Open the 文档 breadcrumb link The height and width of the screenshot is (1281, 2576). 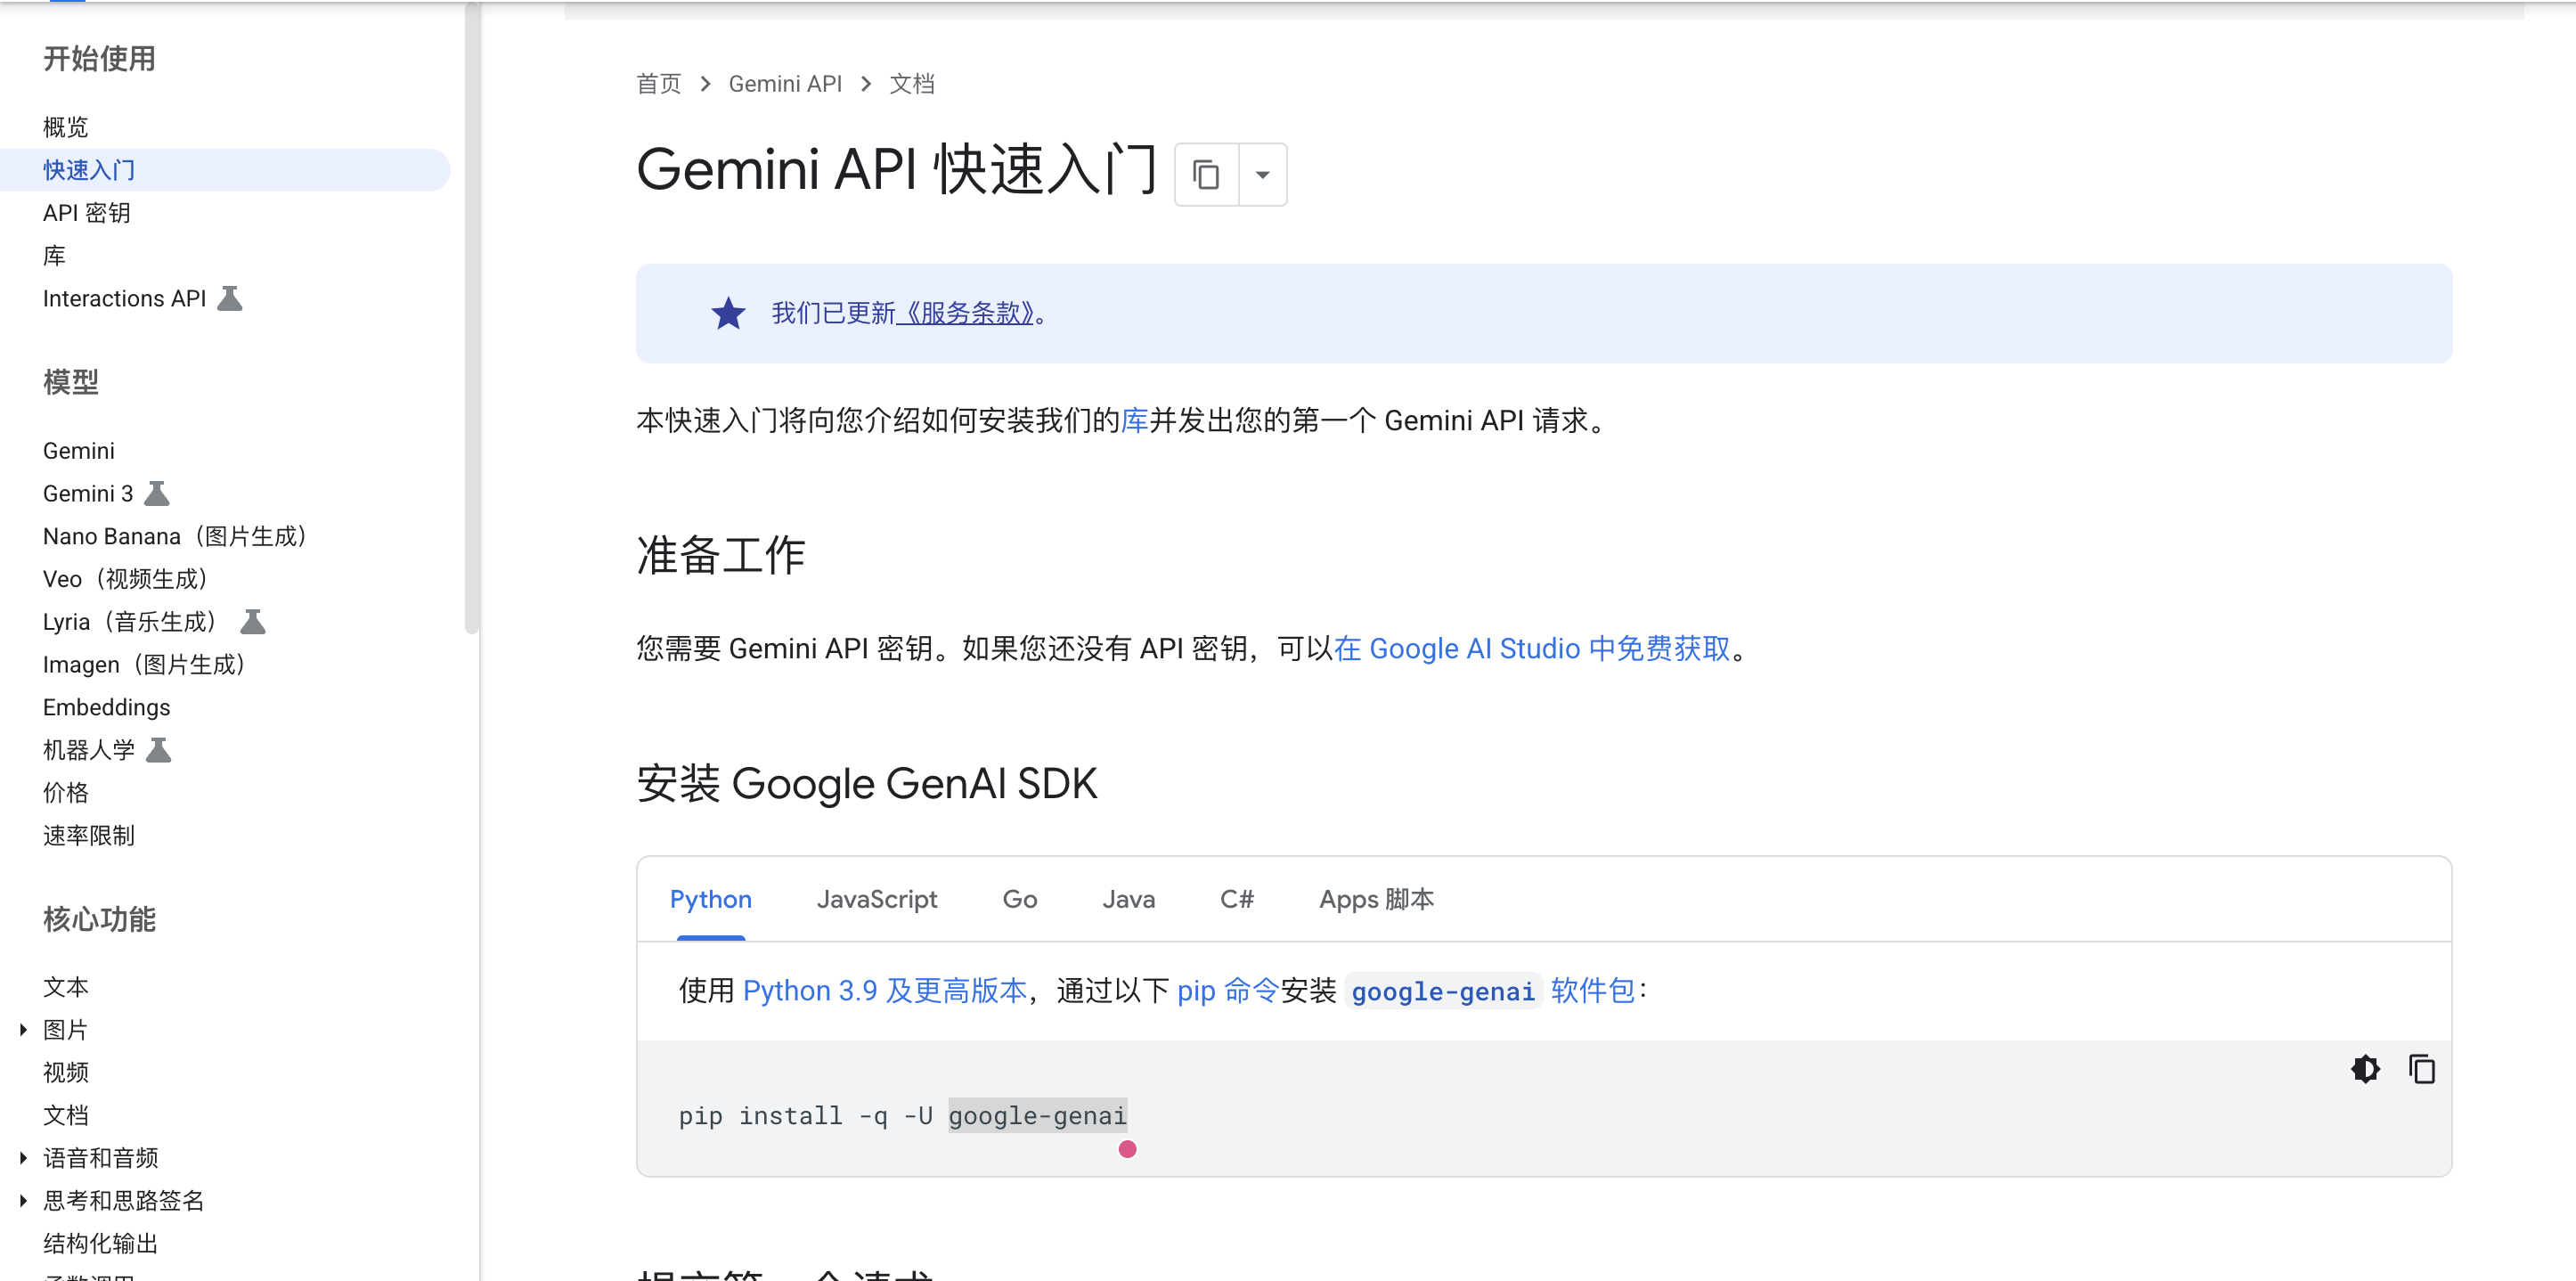tap(911, 84)
